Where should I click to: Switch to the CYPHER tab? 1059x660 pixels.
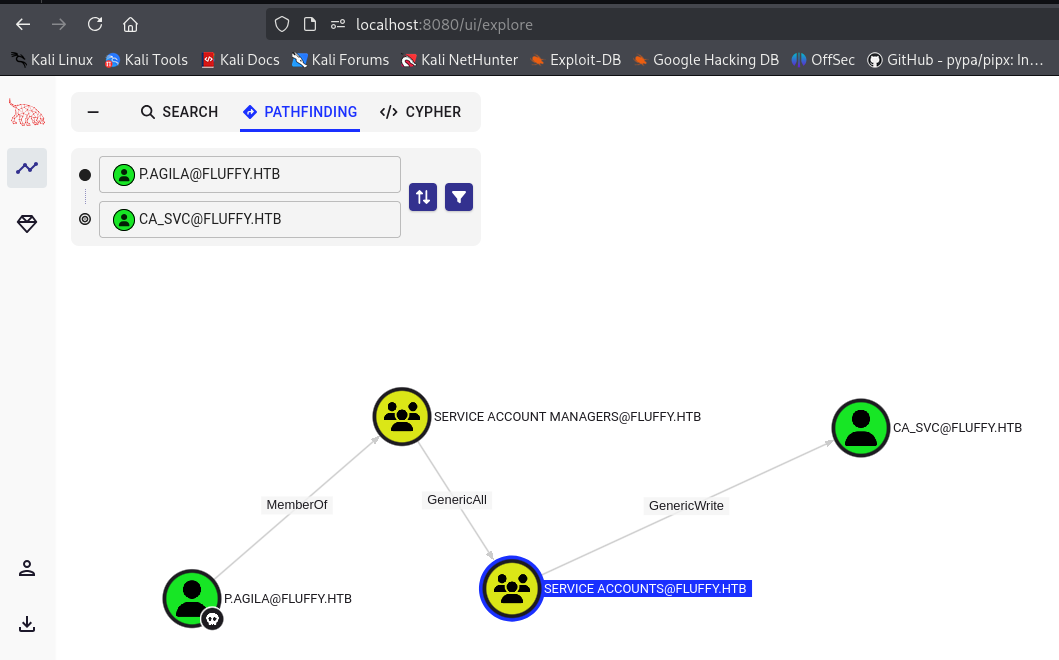pyautogui.click(x=421, y=112)
